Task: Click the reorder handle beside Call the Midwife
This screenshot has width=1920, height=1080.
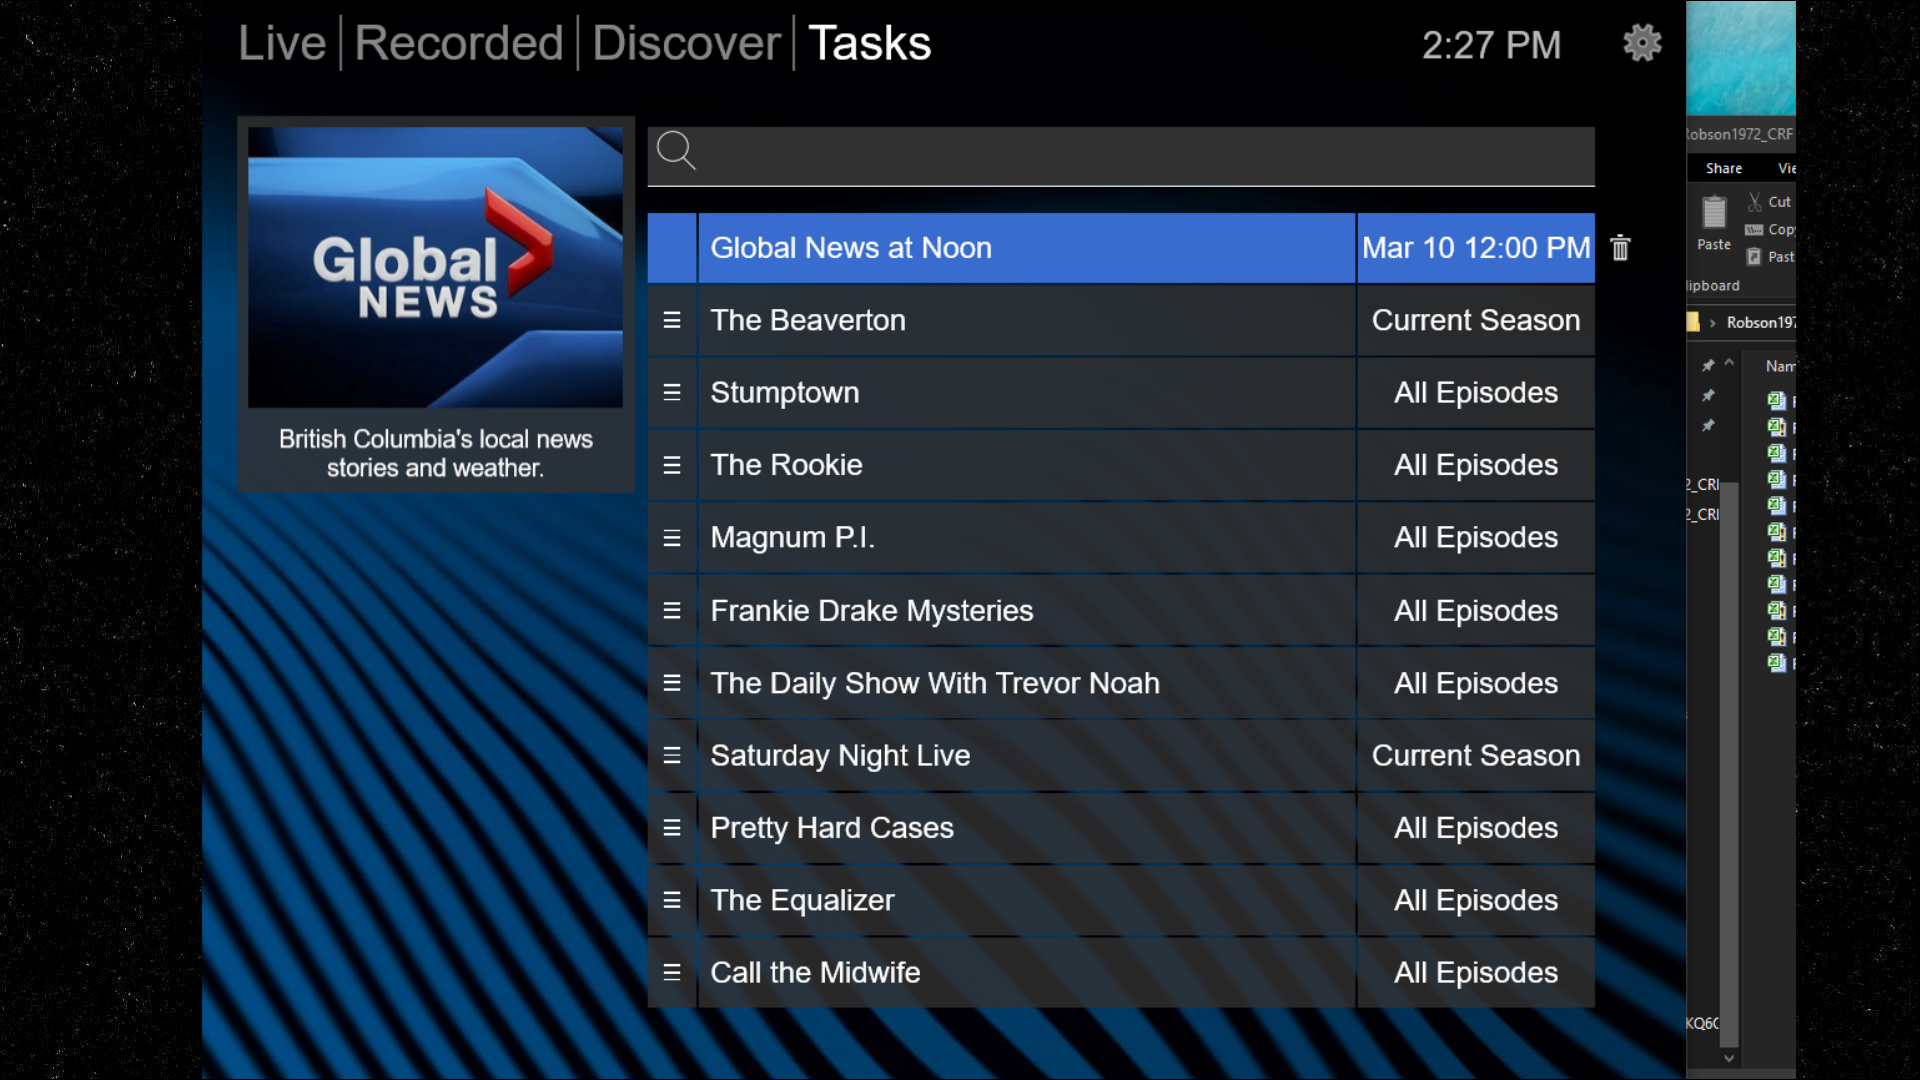Action: click(x=672, y=973)
